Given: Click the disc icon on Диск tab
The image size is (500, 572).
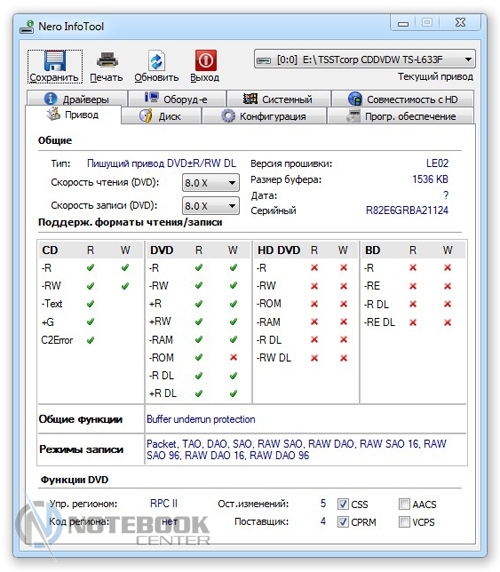Looking at the screenshot, I should point(146,116).
